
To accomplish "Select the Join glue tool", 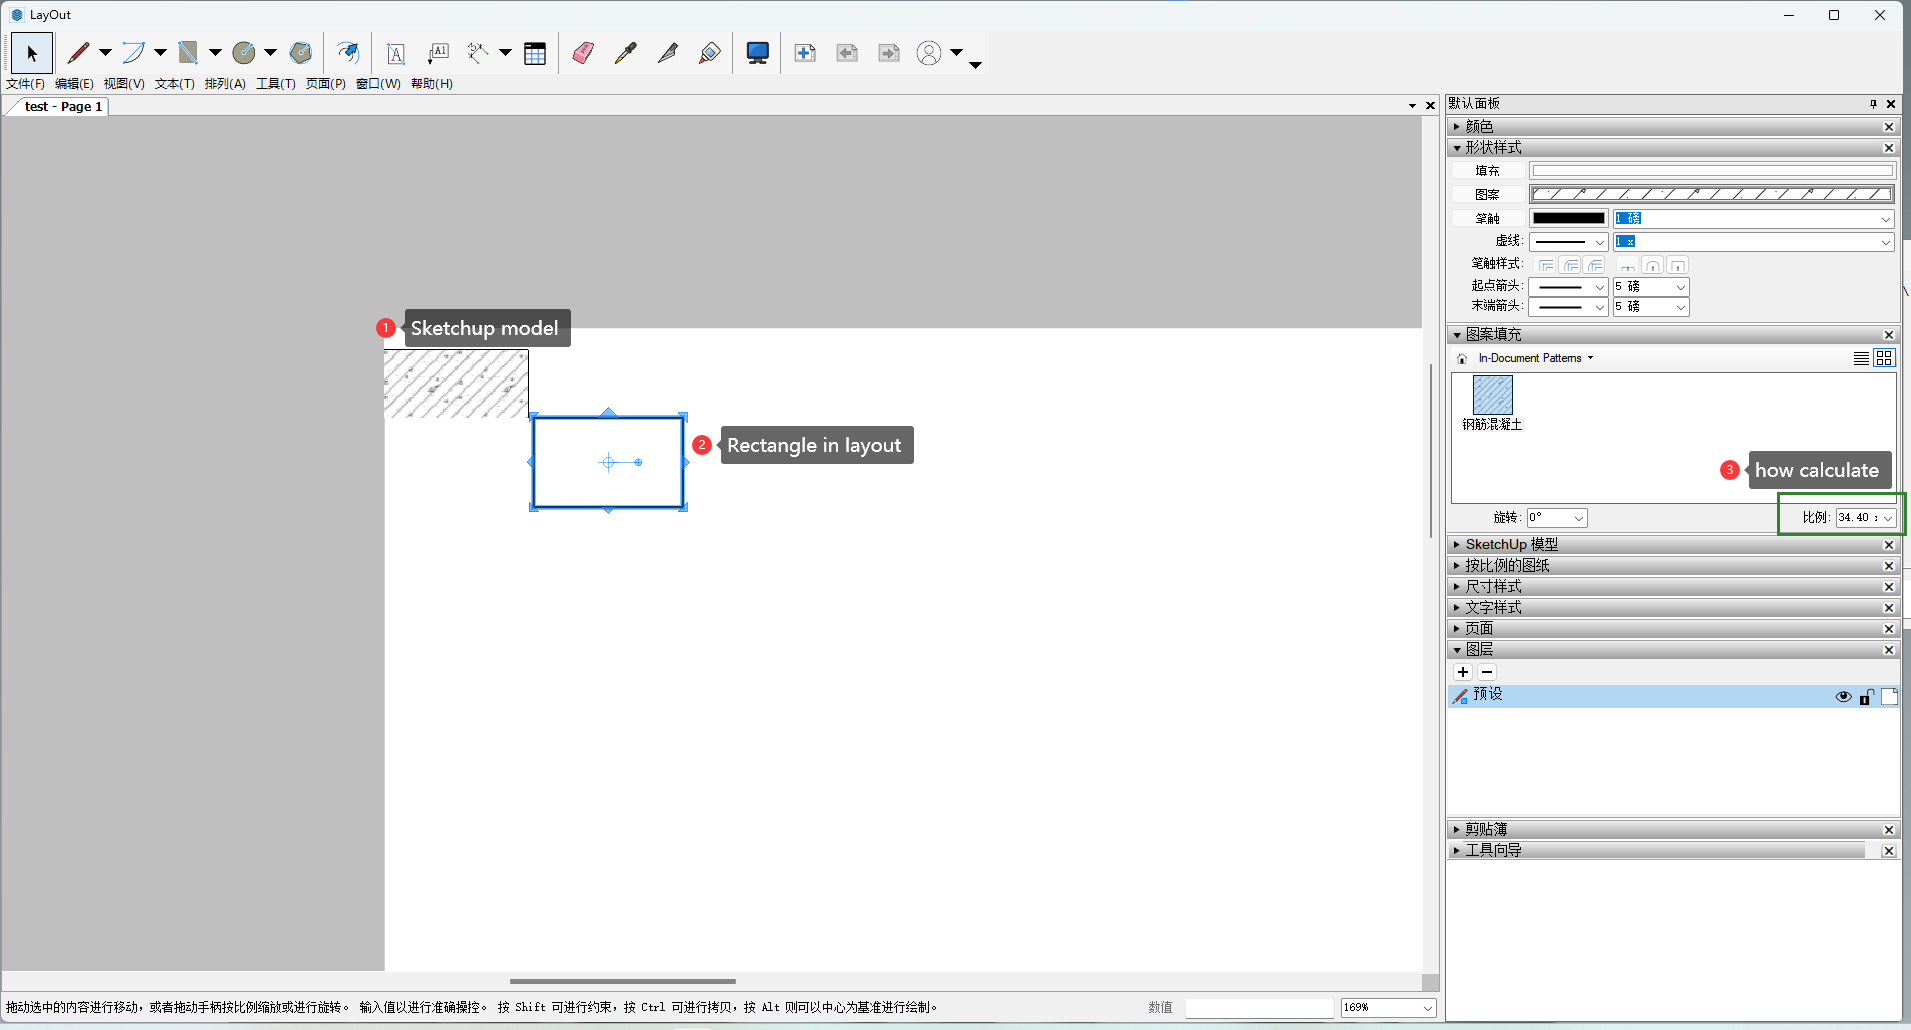I will pyautogui.click(x=710, y=53).
